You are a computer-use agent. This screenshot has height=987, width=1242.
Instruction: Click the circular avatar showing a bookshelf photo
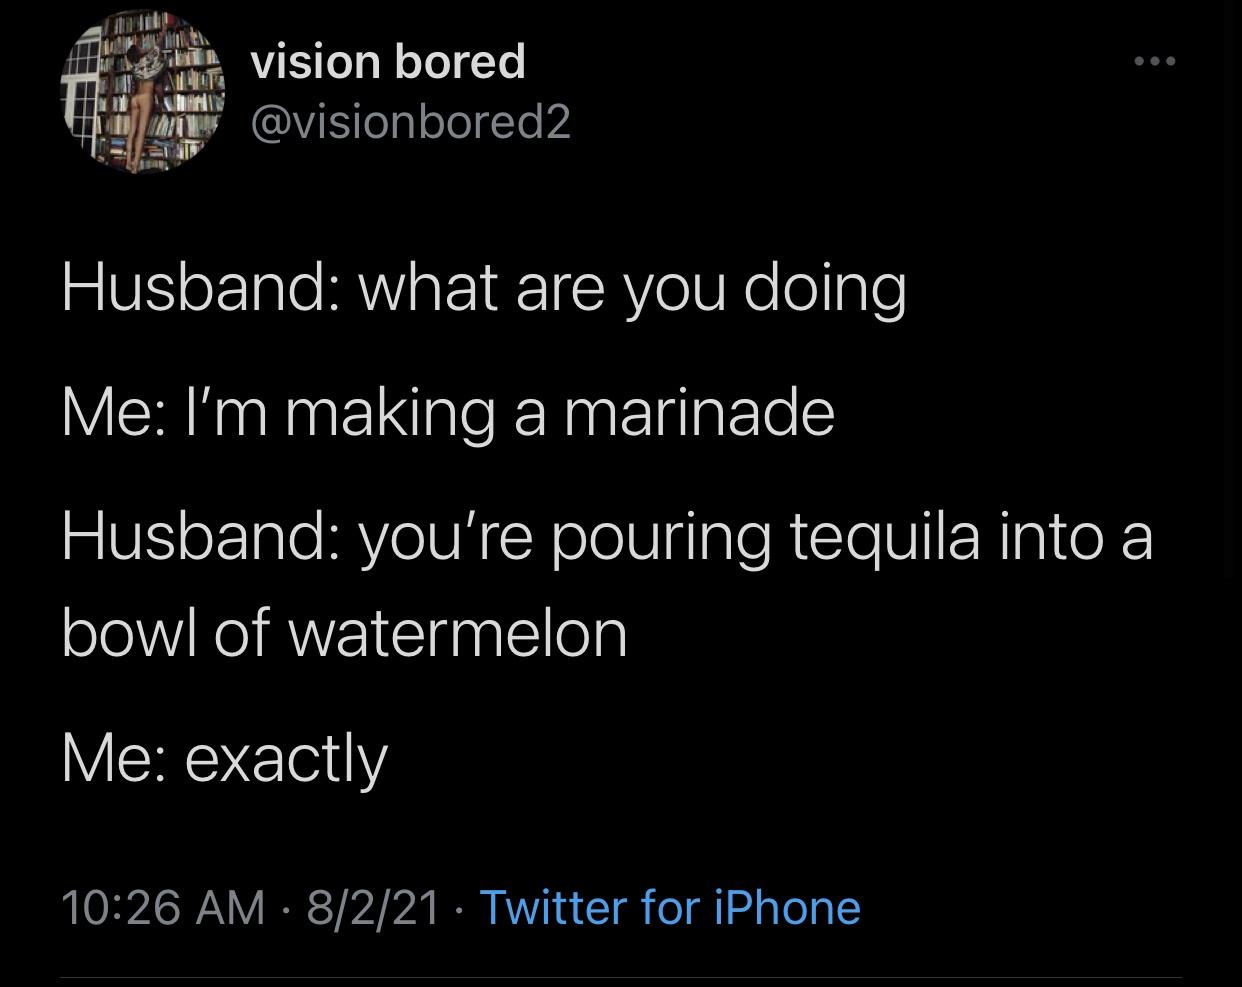click(143, 90)
